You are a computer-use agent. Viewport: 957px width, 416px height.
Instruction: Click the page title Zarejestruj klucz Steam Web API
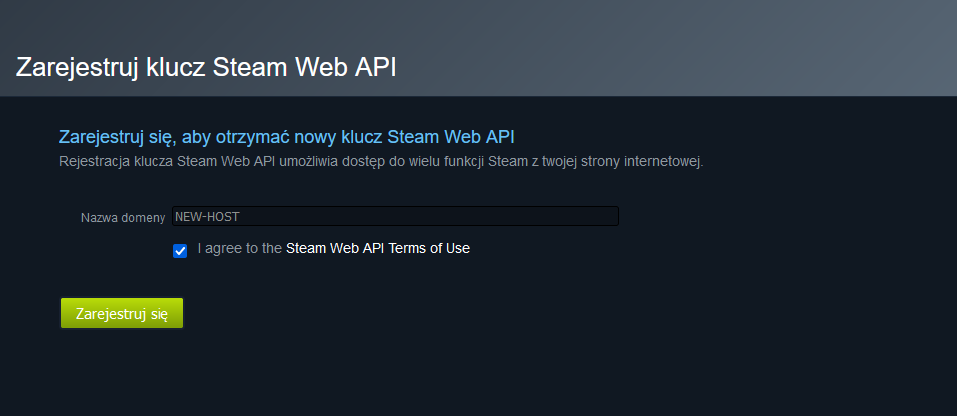tap(206, 67)
